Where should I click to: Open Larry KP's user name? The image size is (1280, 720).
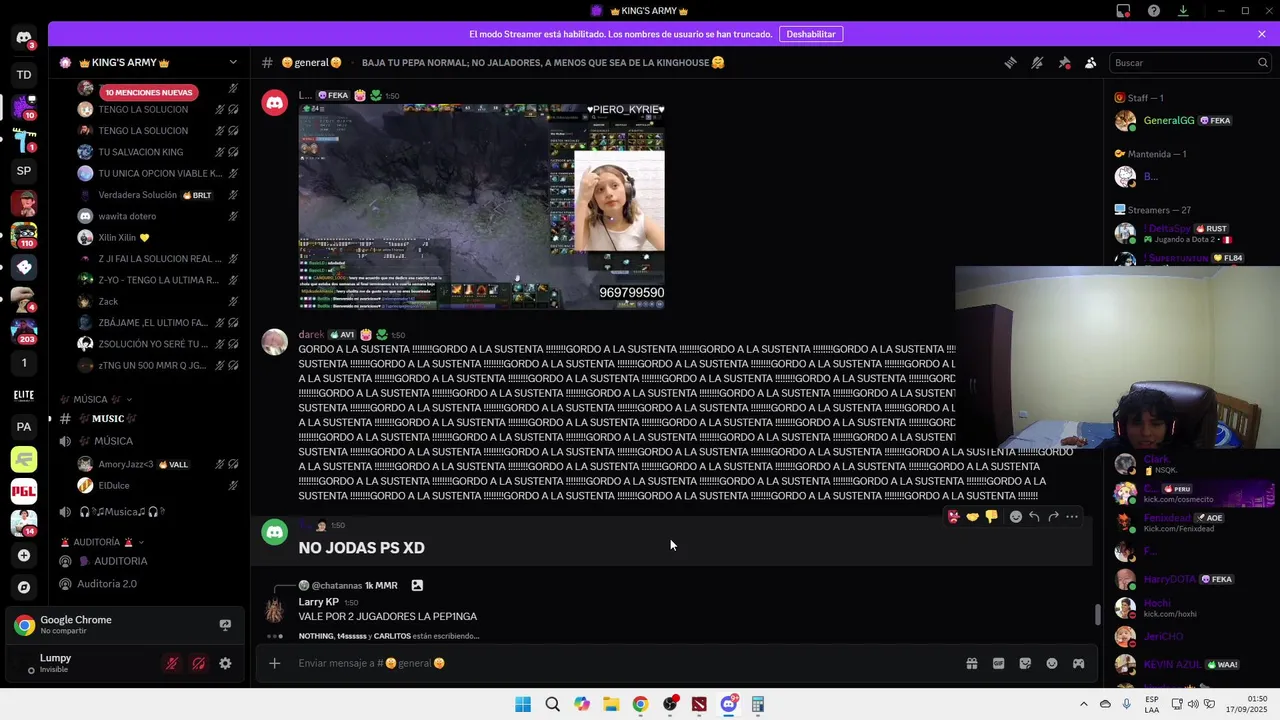click(318, 602)
